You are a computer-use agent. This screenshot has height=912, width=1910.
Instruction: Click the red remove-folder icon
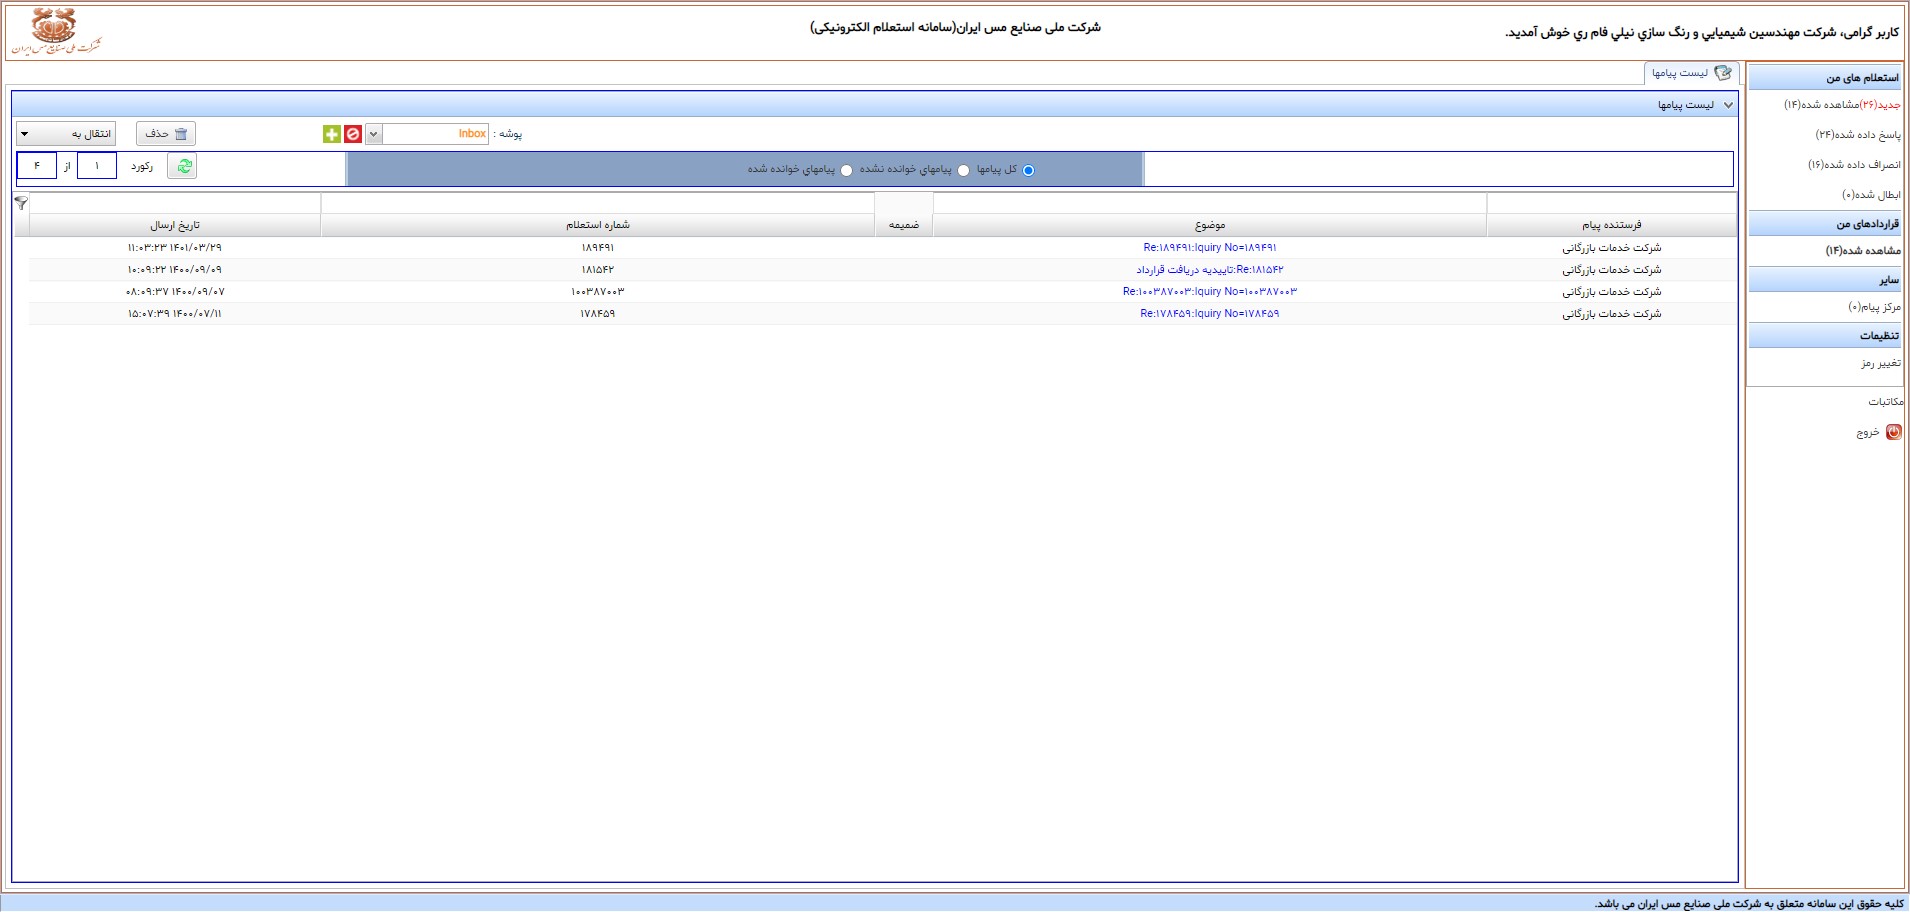coord(353,134)
